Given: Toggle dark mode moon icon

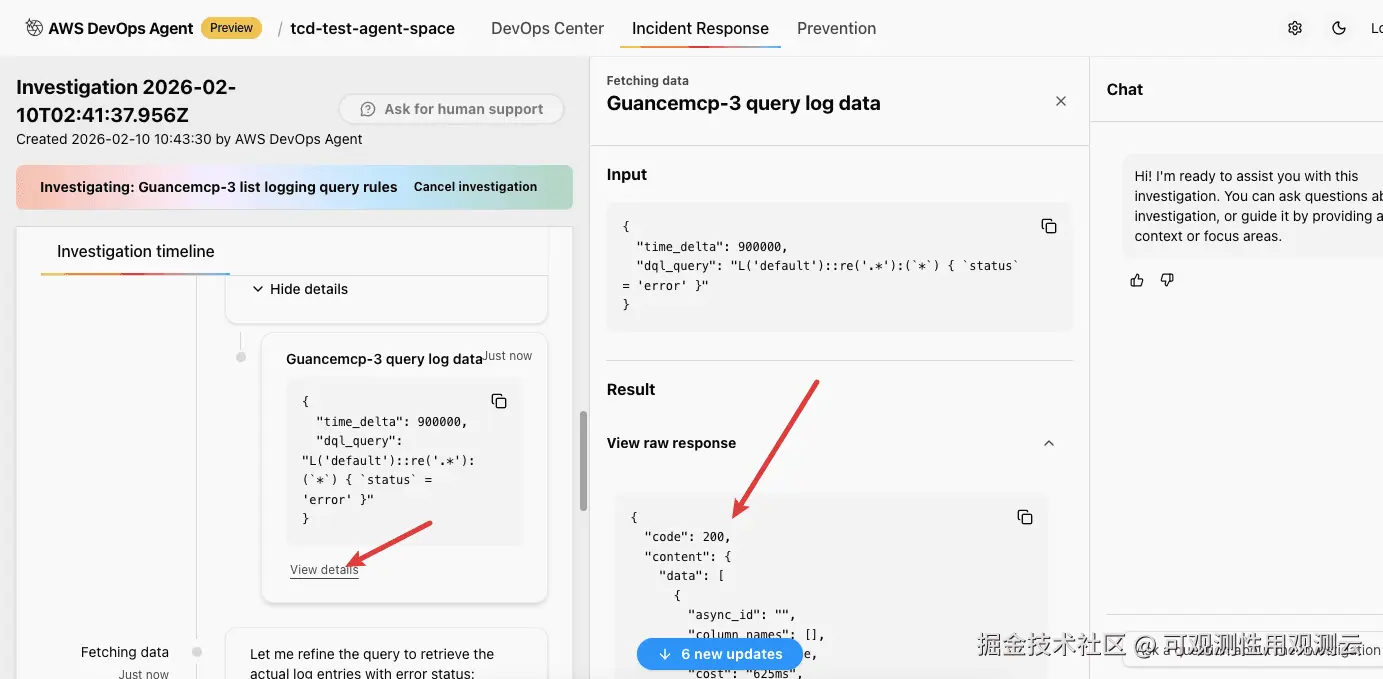Looking at the screenshot, I should [1339, 28].
